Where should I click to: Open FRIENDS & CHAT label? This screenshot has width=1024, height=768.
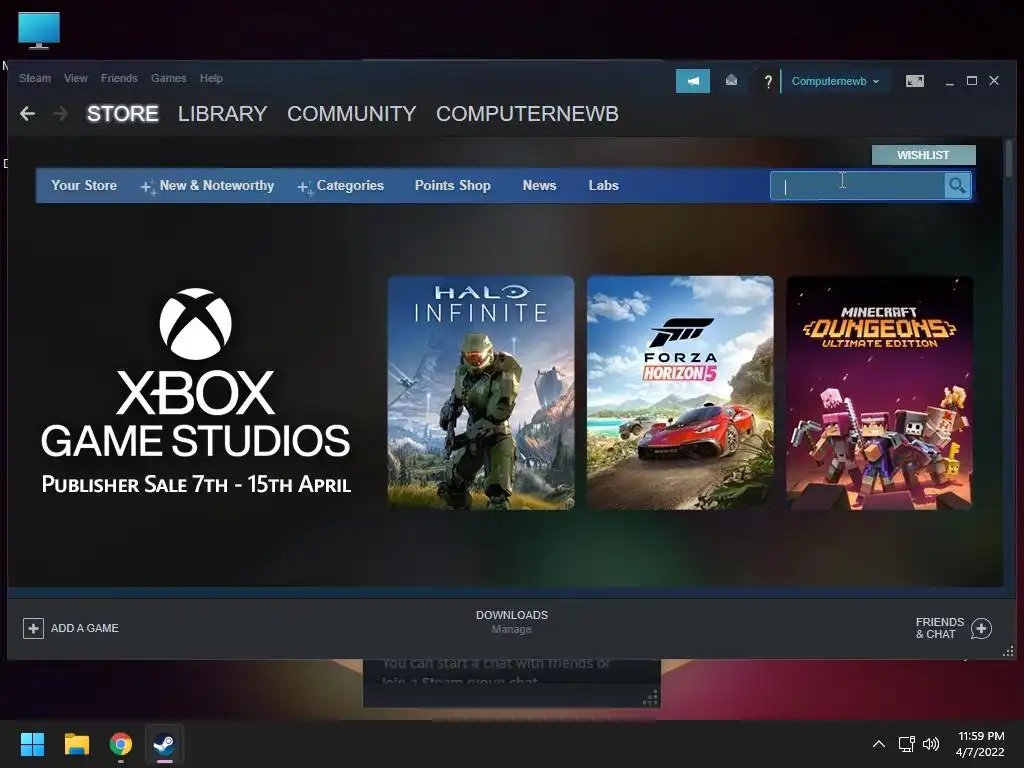[940, 628]
